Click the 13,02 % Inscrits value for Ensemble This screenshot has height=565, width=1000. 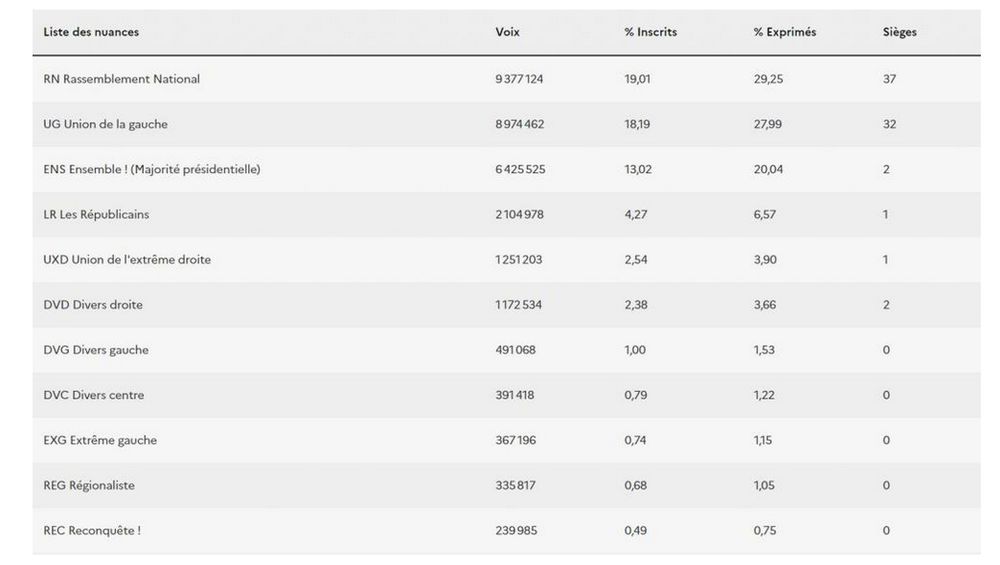pos(638,169)
